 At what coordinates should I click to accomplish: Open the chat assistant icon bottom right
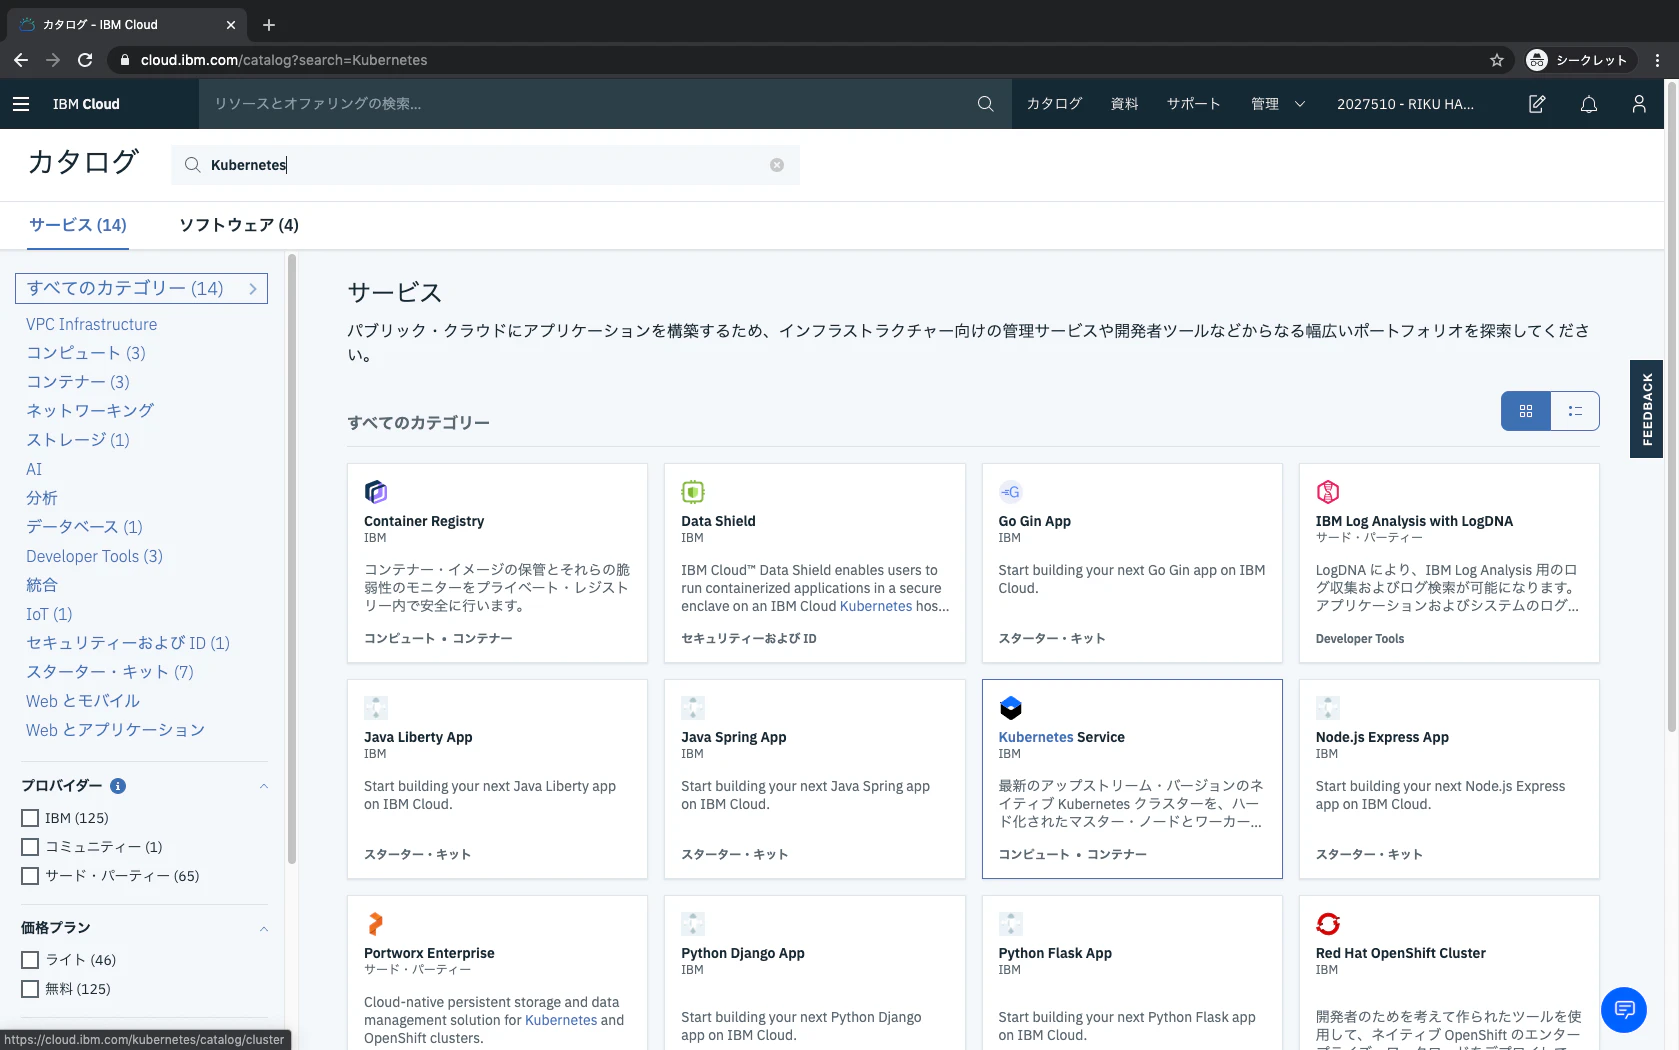tap(1624, 1010)
